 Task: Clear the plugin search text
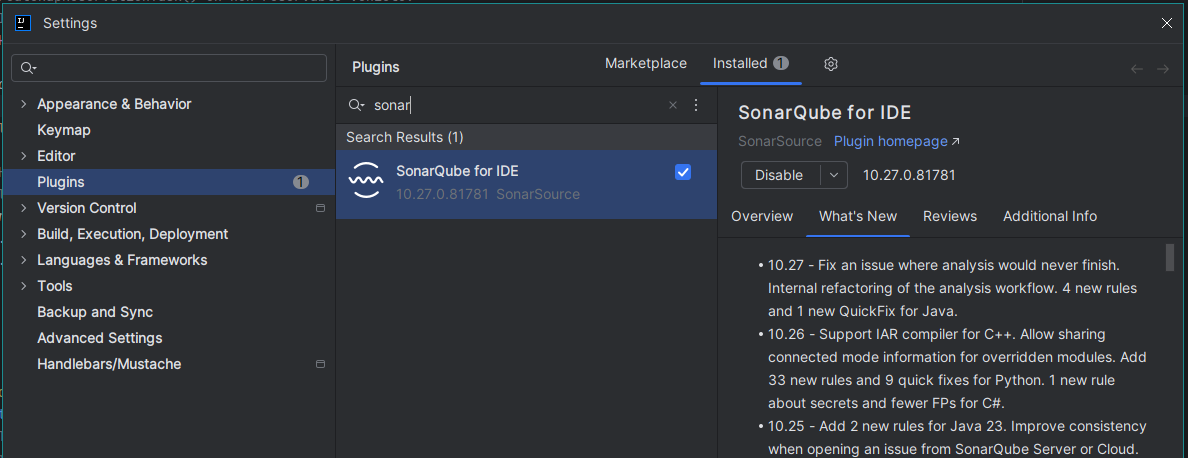[x=673, y=105]
